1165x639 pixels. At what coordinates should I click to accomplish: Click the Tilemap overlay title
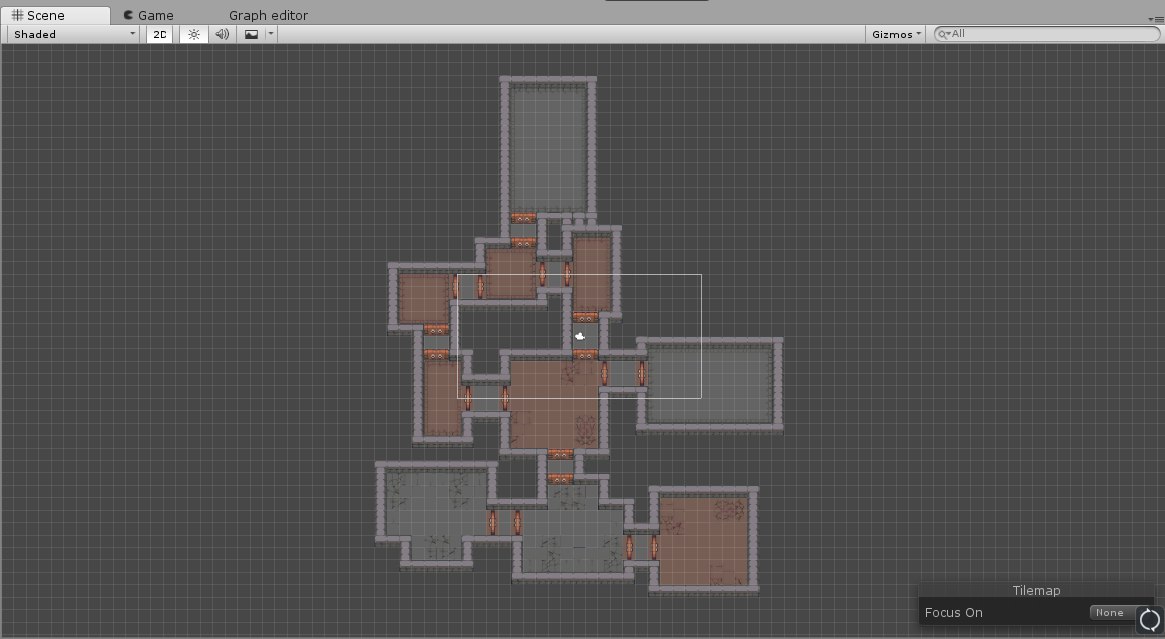(1036, 591)
